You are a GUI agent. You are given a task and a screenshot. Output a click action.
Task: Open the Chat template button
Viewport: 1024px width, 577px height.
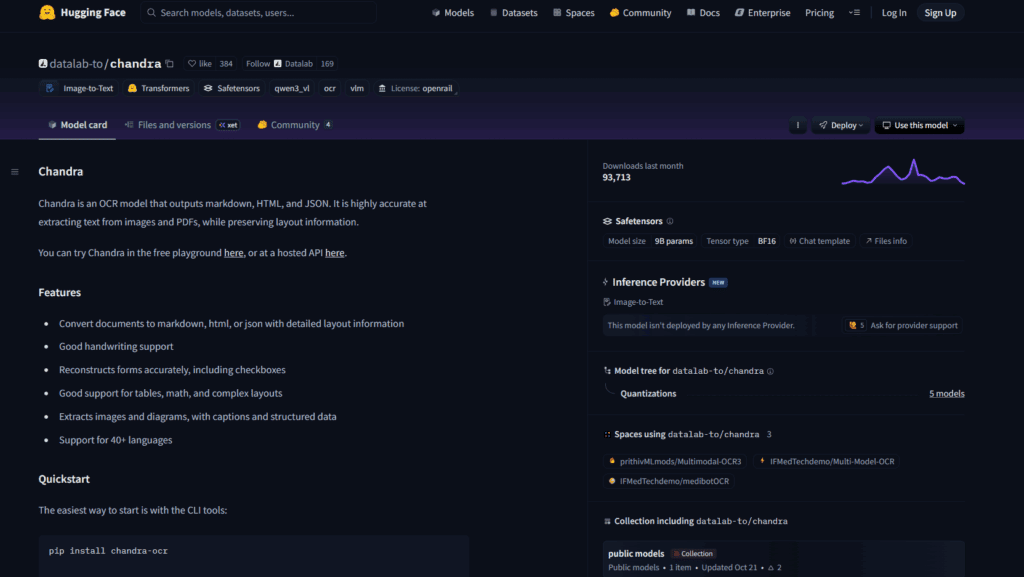819,241
